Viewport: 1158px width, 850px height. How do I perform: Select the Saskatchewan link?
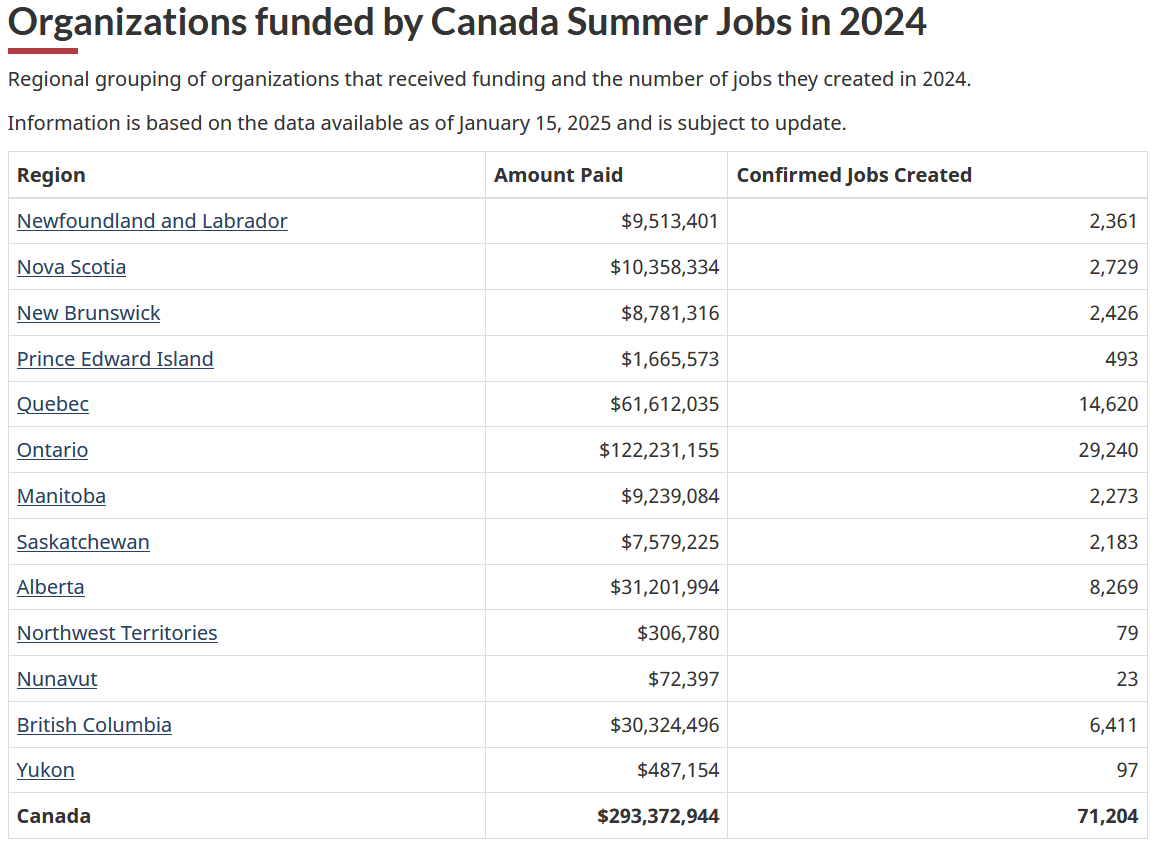click(83, 542)
